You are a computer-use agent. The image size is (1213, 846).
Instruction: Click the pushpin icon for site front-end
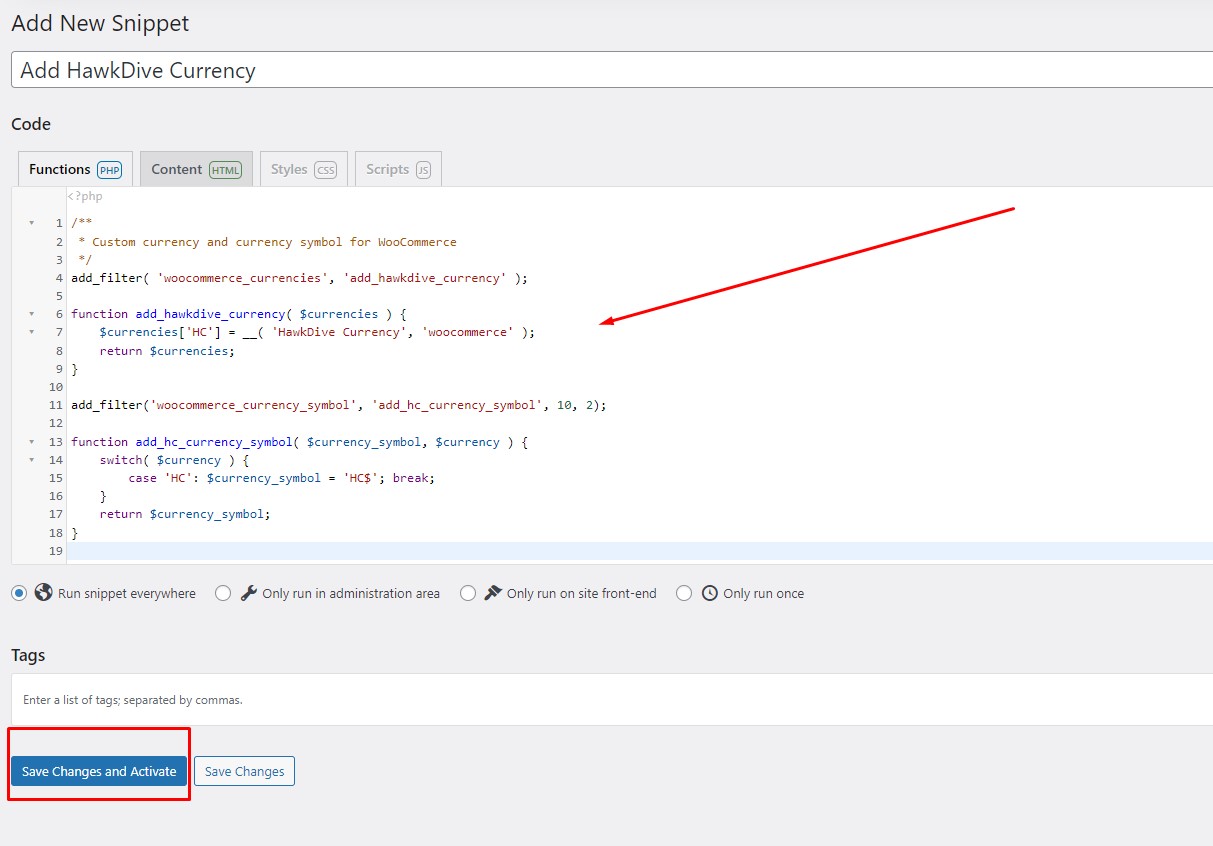493,593
